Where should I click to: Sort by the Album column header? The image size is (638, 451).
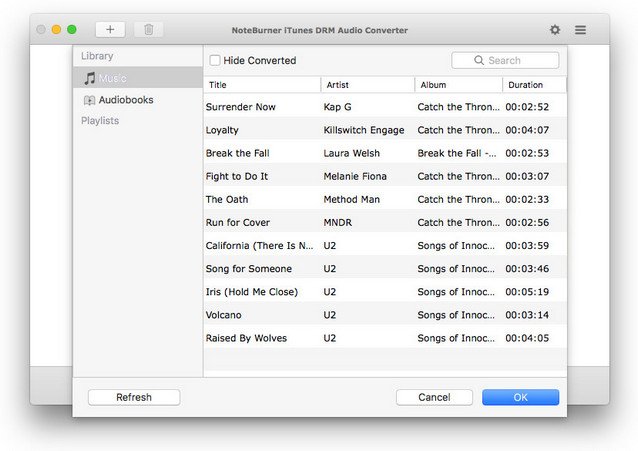point(459,85)
